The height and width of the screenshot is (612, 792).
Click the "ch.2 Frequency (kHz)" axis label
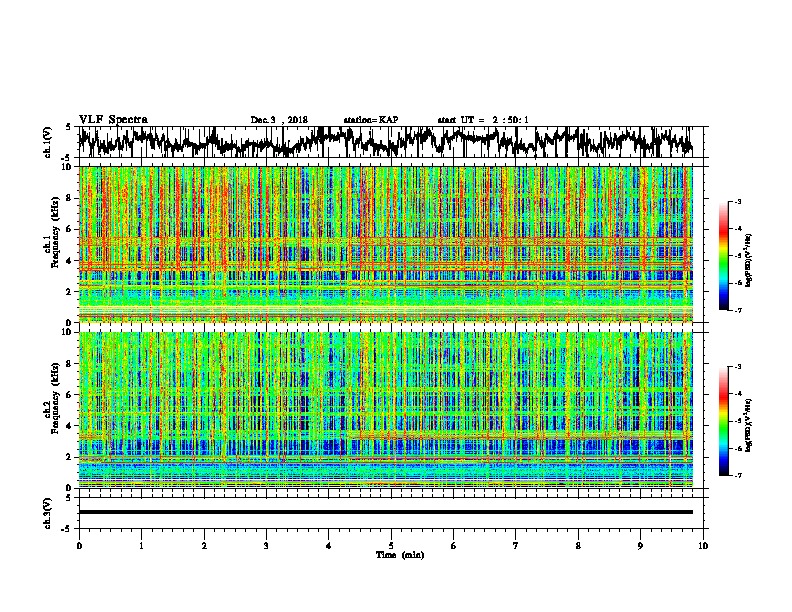point(53,399)
